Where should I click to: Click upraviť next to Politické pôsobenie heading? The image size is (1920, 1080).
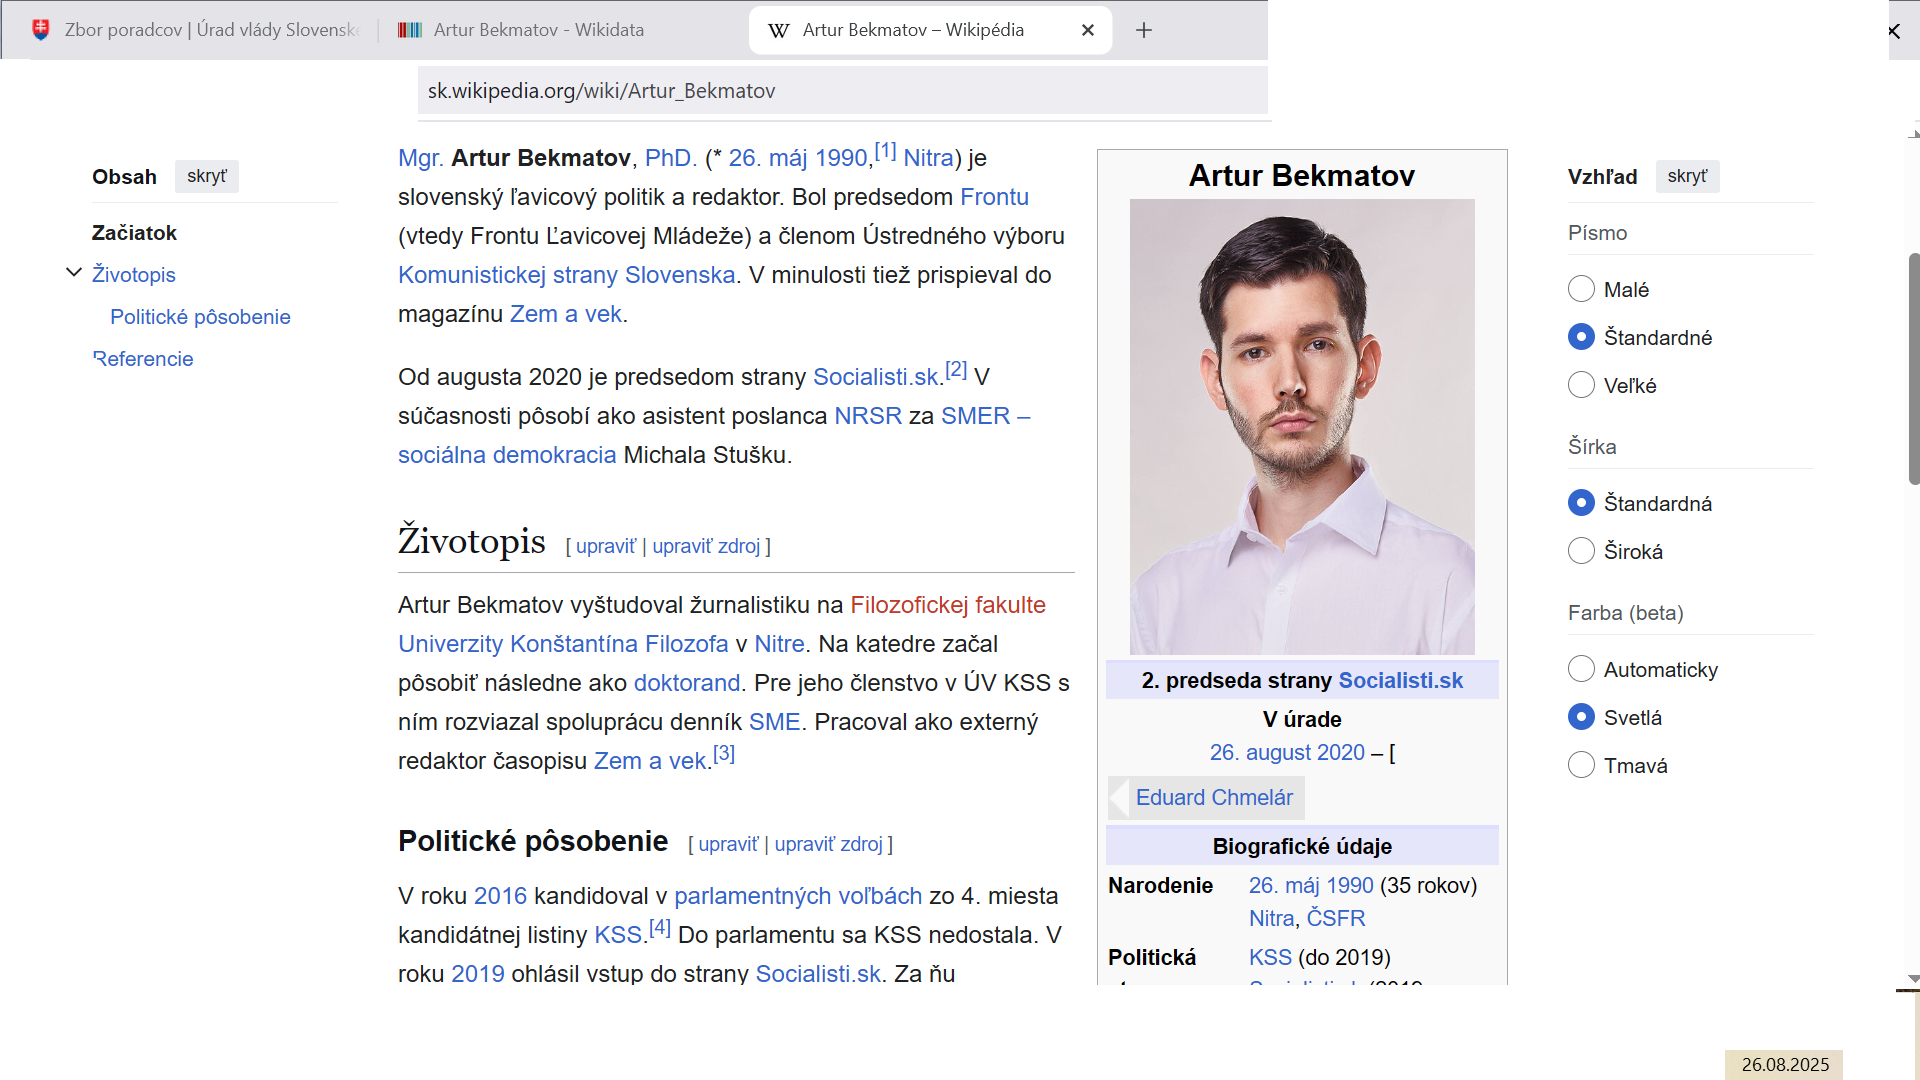pos(728,844)
